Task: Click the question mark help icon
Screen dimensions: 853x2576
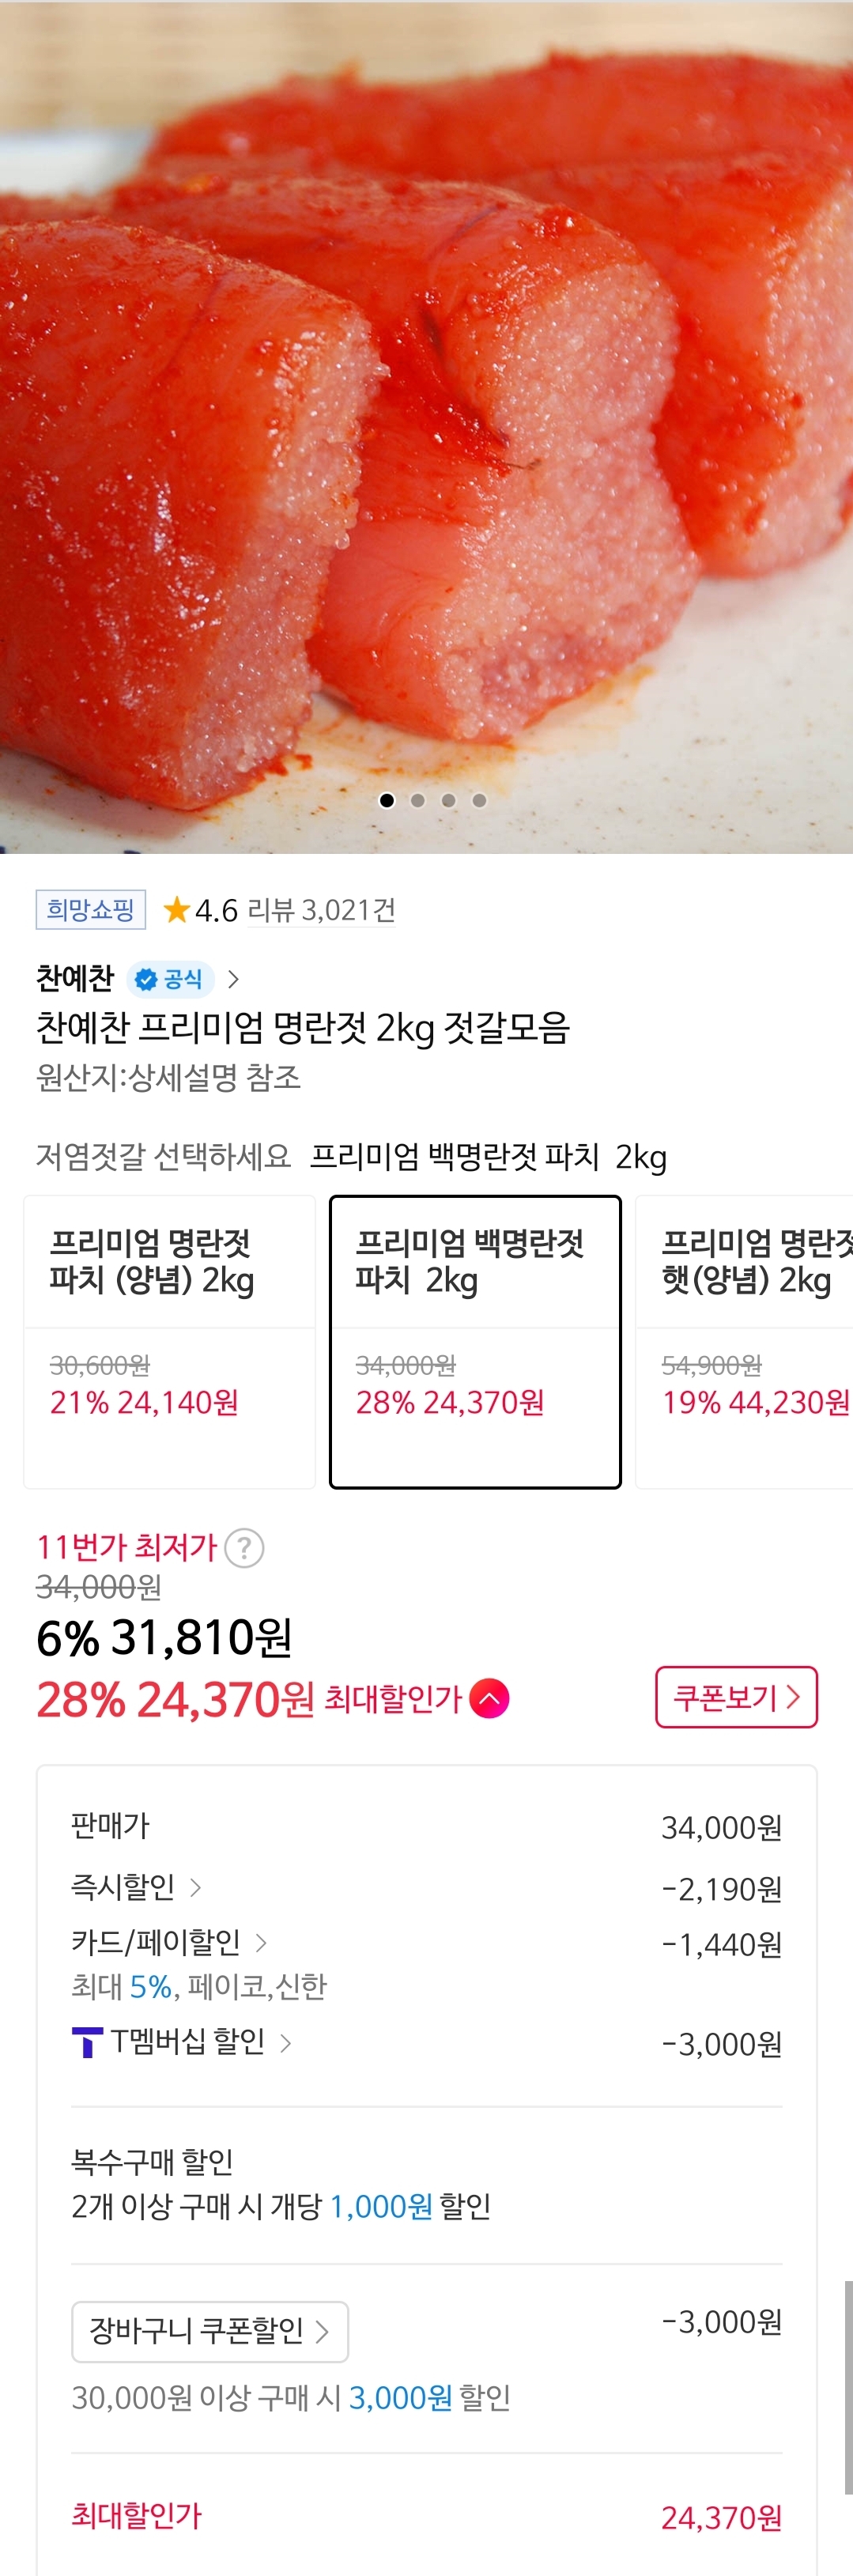Action: pyautogui.click(x=244, y=1548)
